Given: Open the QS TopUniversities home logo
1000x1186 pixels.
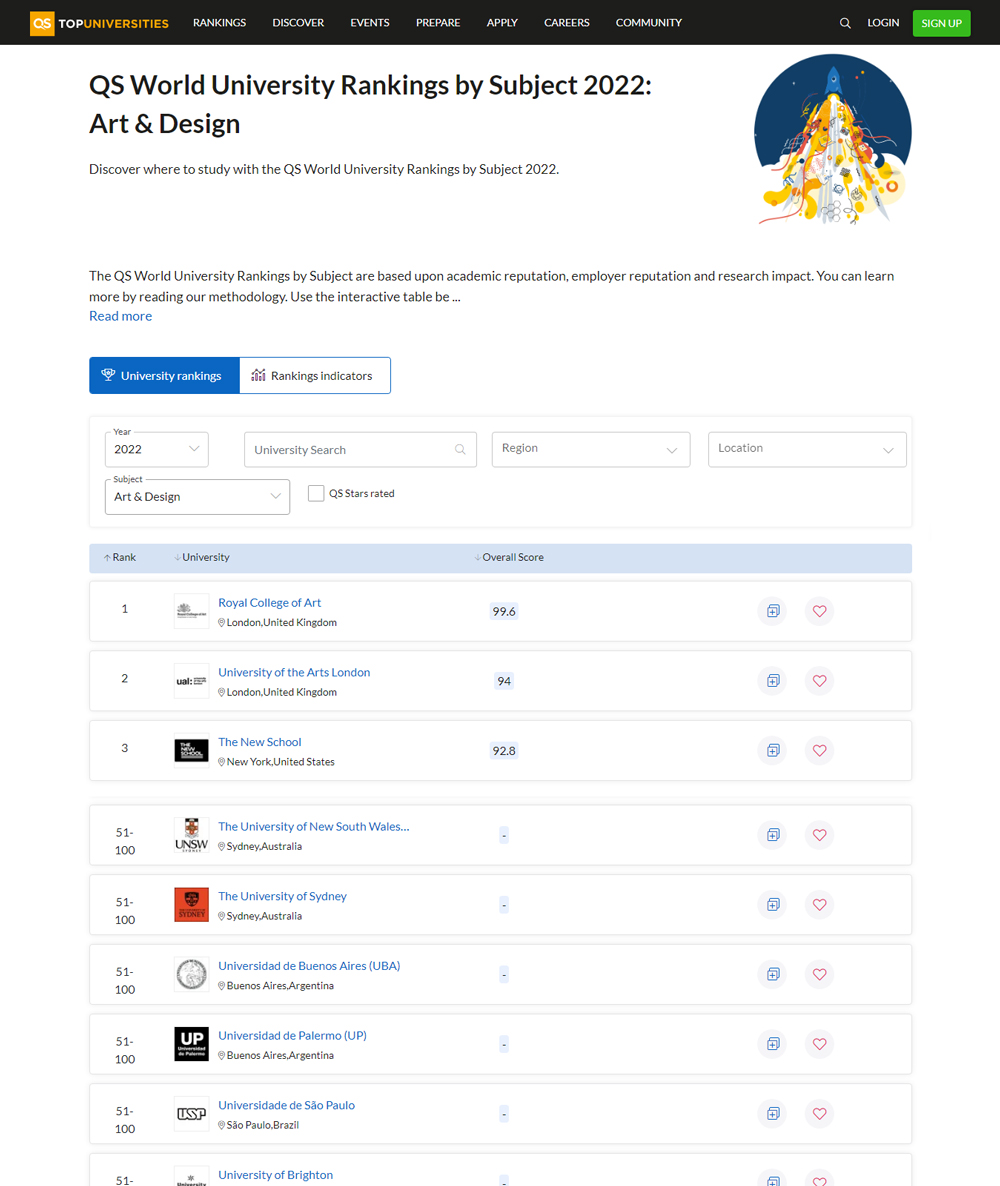Looking at the screenshot, I should (x=99, y=23).
